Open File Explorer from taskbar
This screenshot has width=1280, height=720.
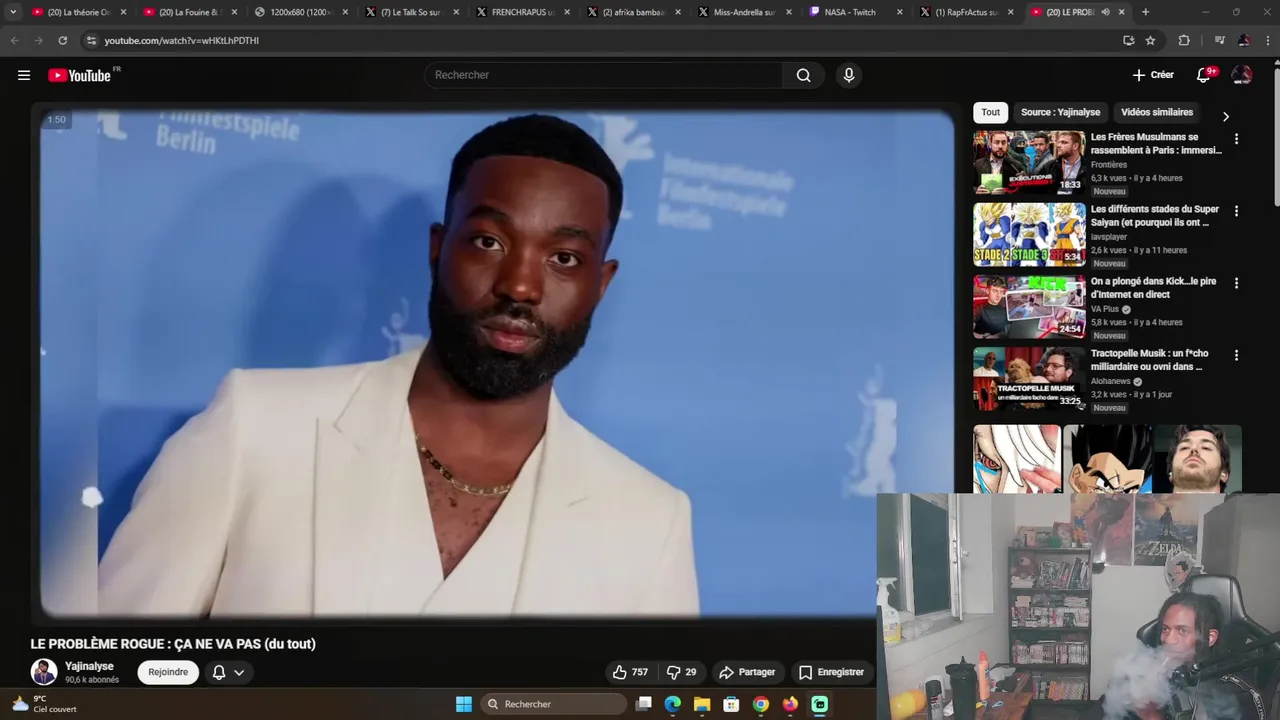702,704
